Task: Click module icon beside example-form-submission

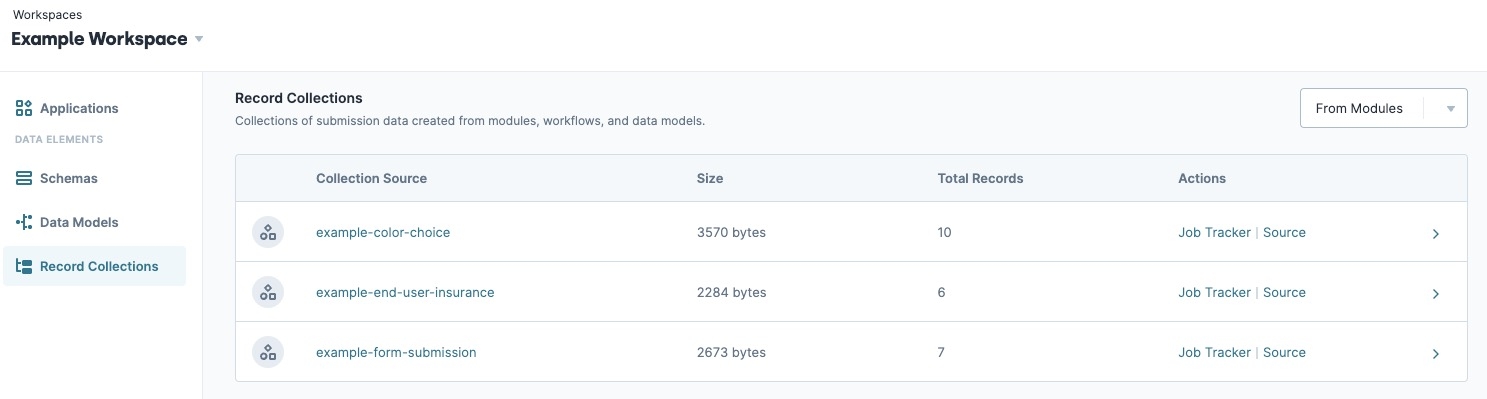Action: click(268, 352)
